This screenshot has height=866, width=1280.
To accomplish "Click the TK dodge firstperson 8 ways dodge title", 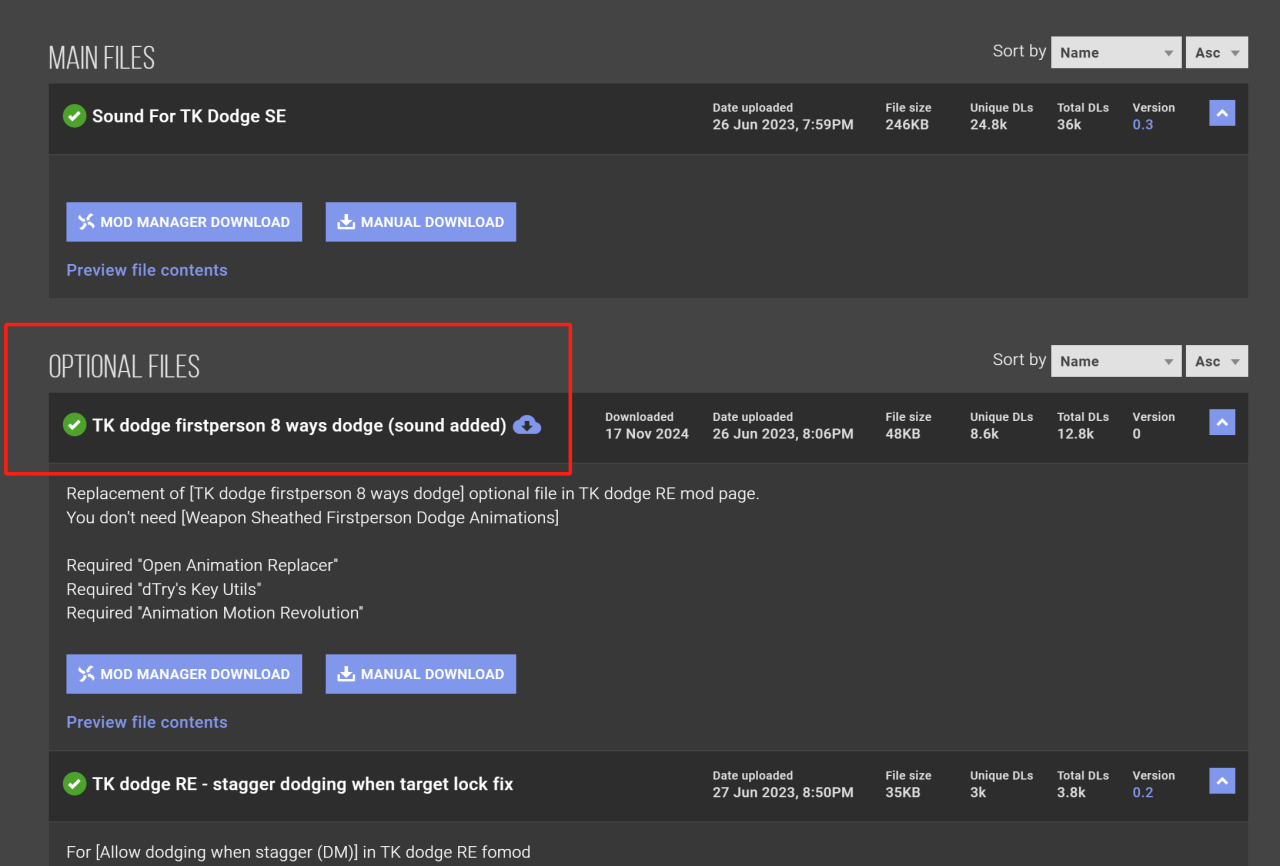I will click(299, 425).
